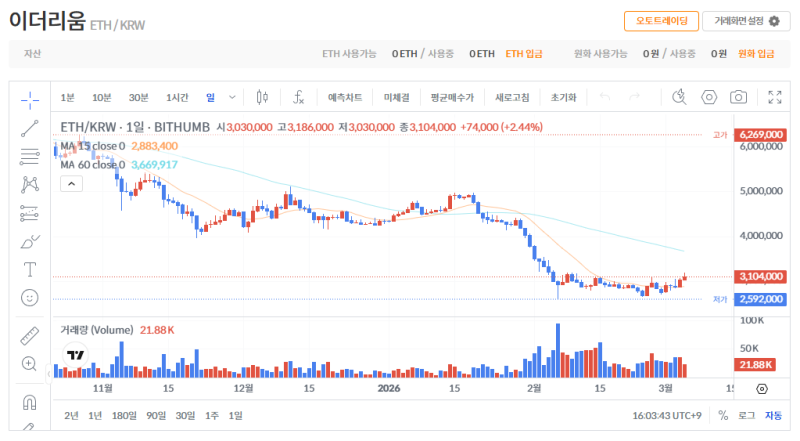Open the indicators fx menu
The width and height of the screenshot is (800, 441).
[x=298, y=97]
